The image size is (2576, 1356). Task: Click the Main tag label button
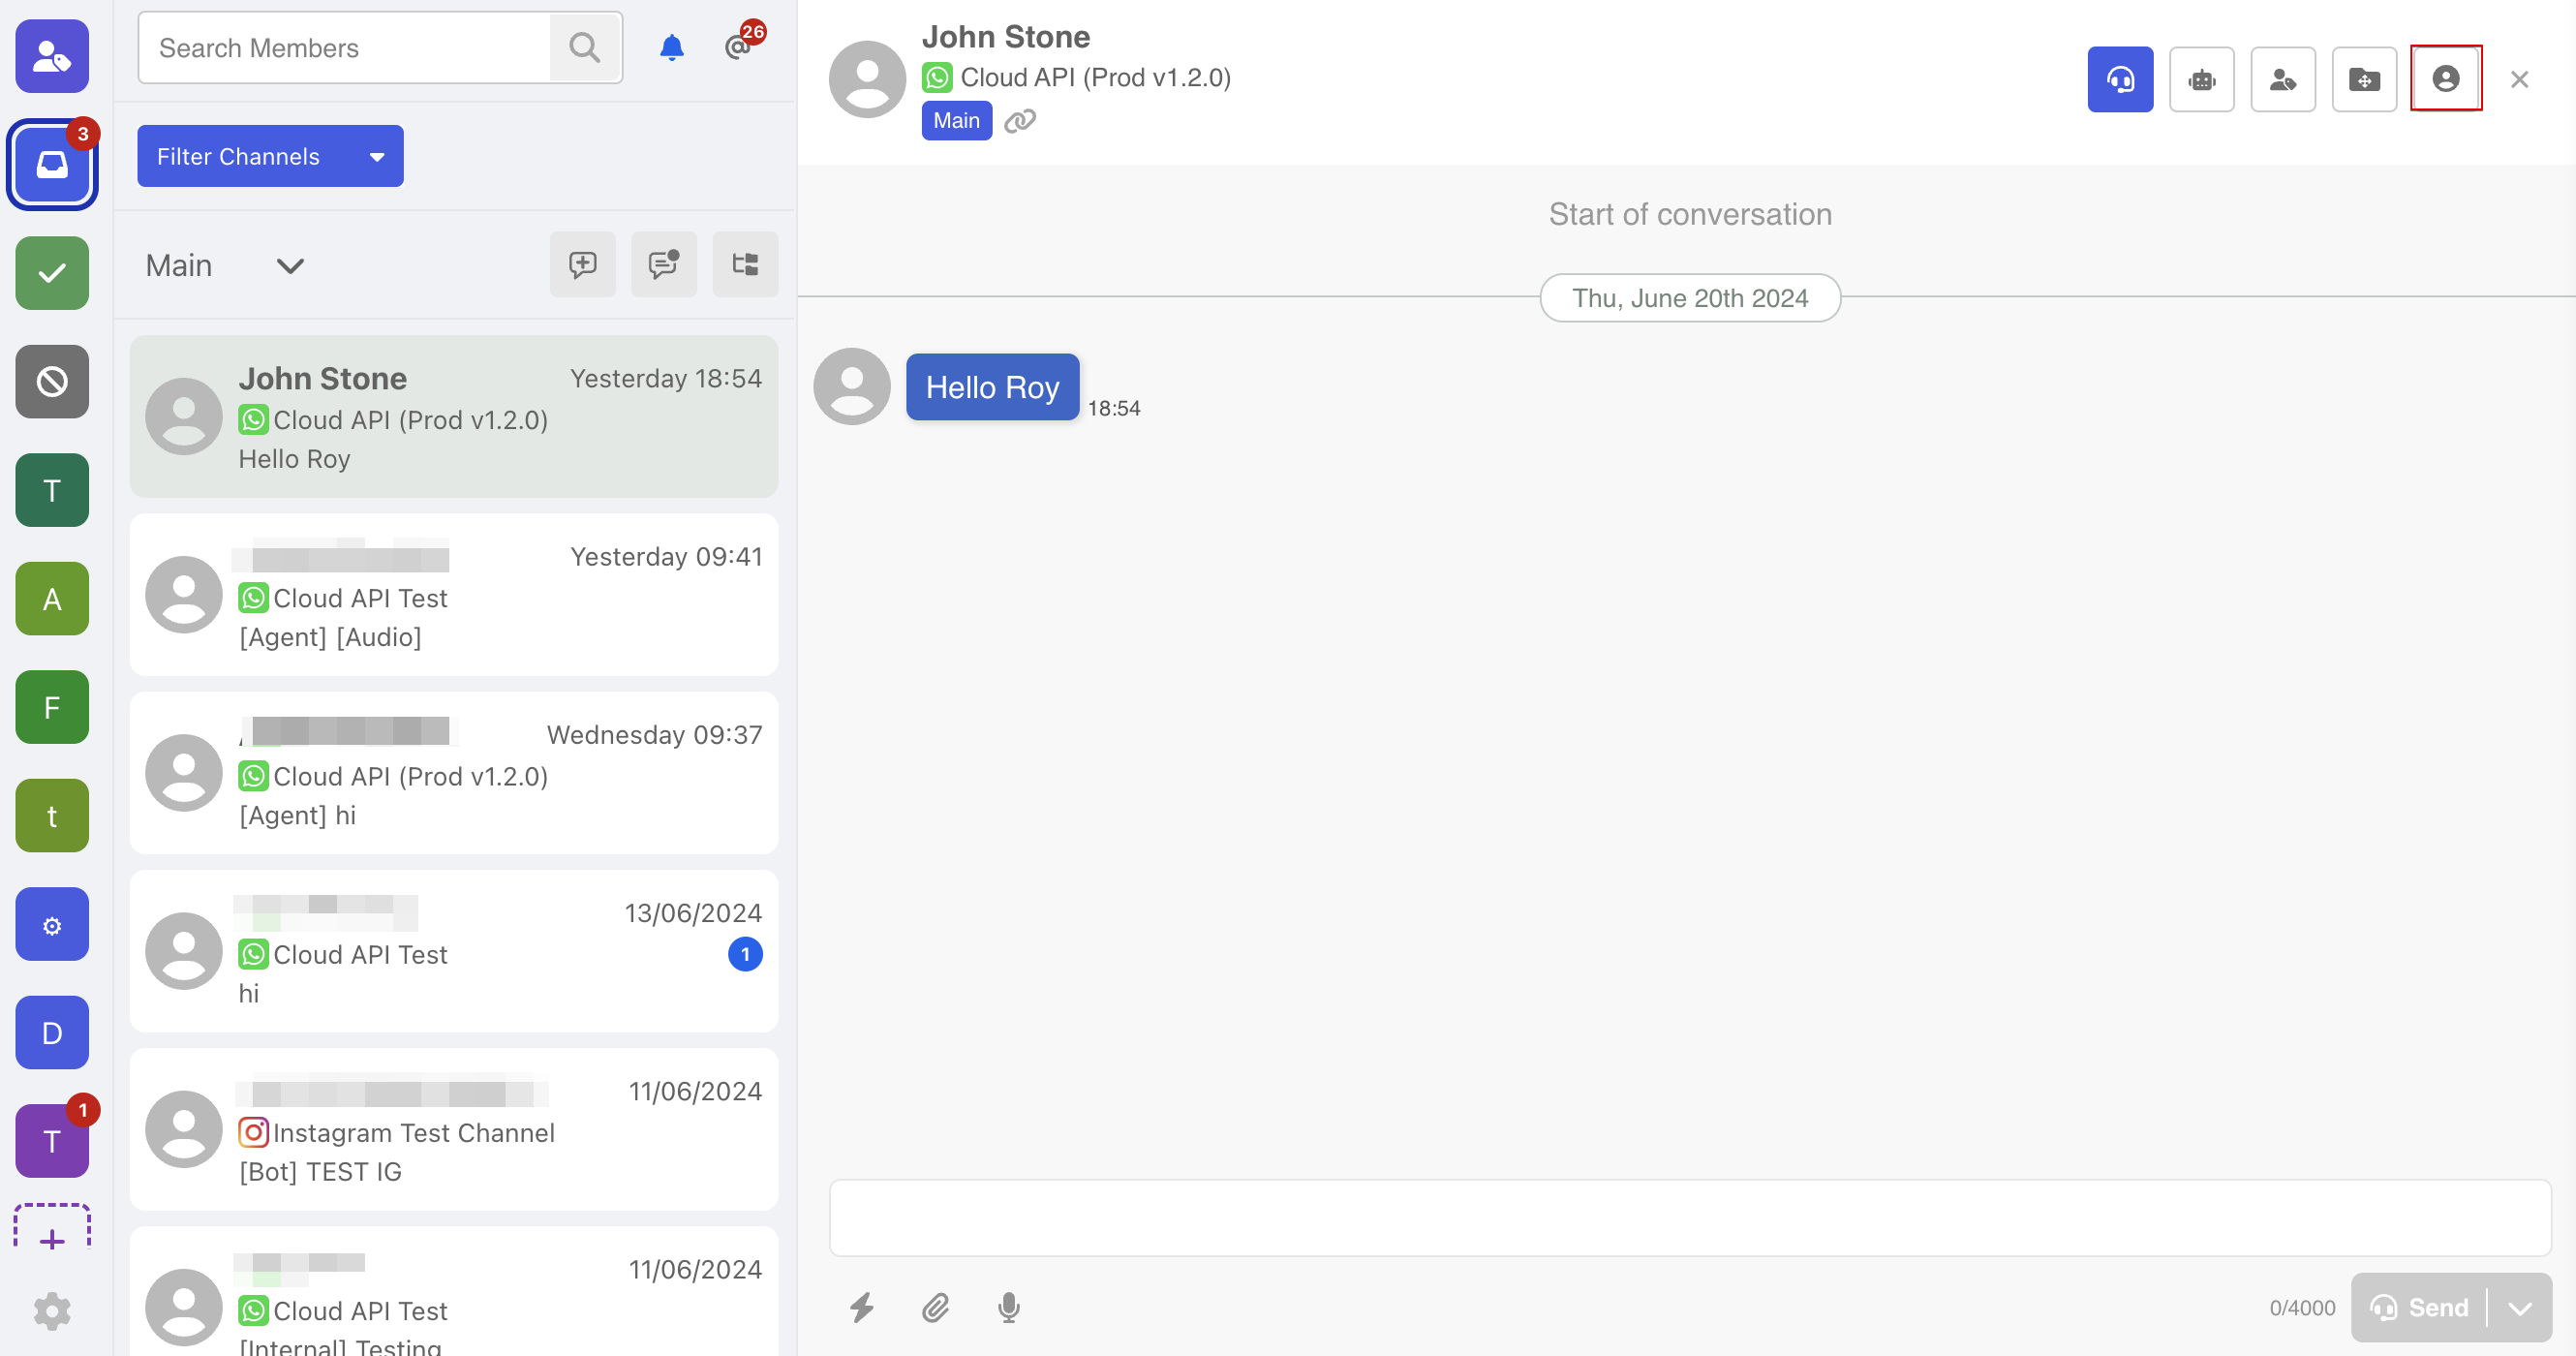tap(956, 121)
